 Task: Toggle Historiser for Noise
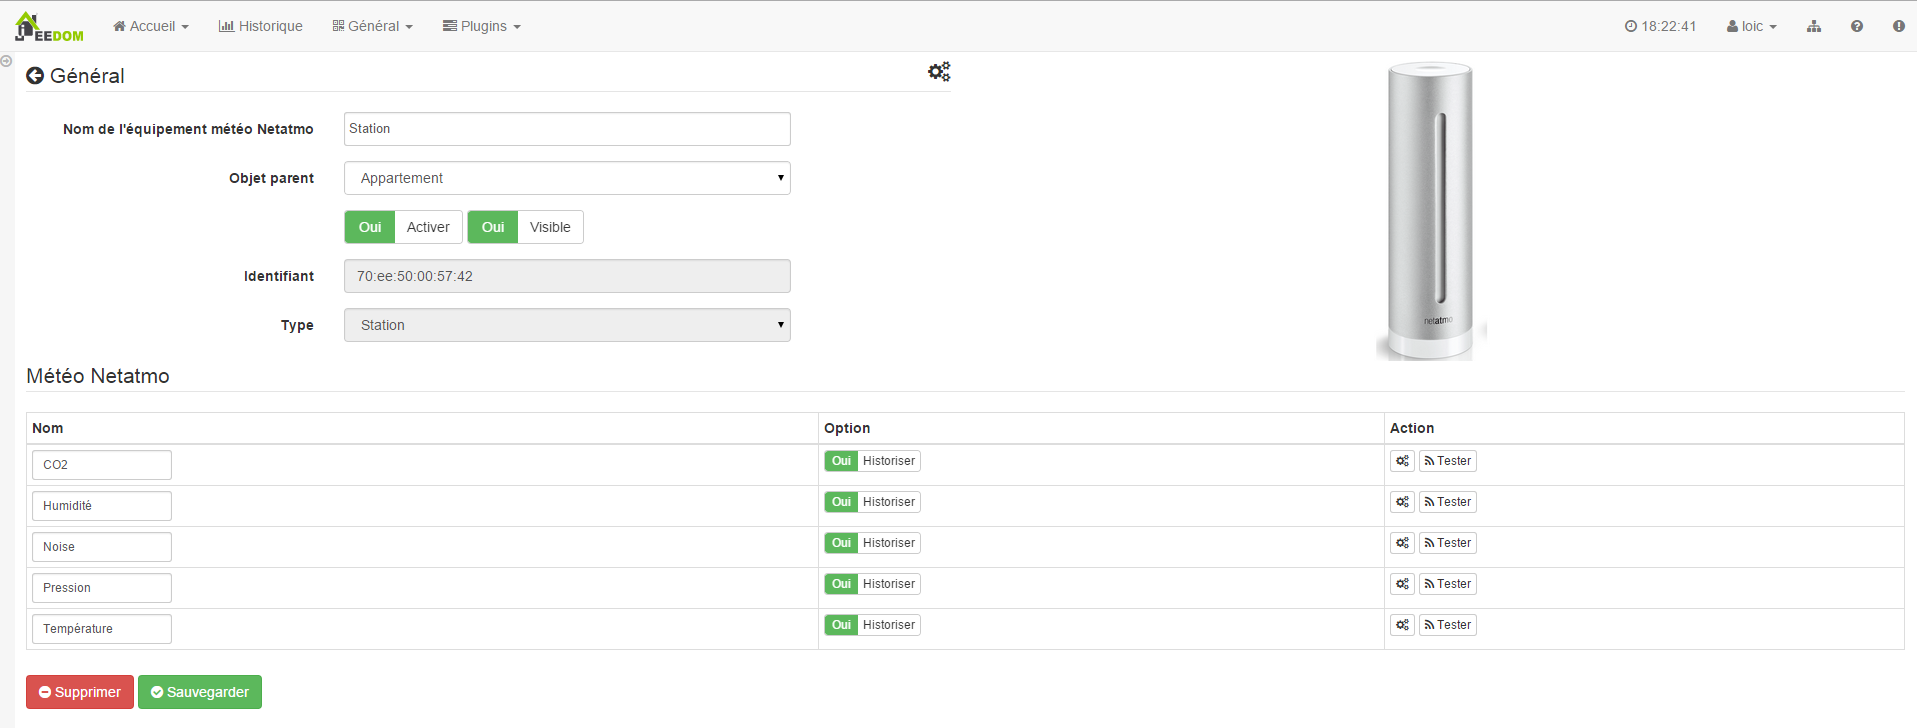pyautogui.click(x=841, y=543)
